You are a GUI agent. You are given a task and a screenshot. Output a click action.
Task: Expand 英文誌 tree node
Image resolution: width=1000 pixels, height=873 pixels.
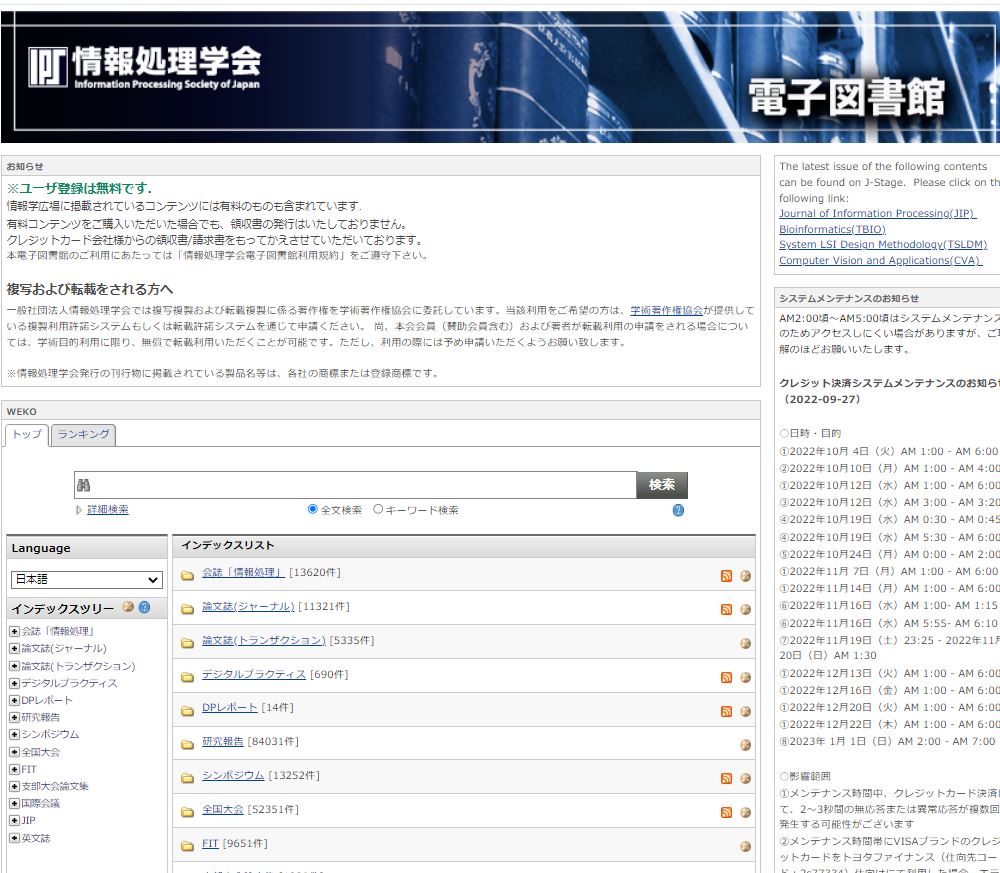point(14,838)
